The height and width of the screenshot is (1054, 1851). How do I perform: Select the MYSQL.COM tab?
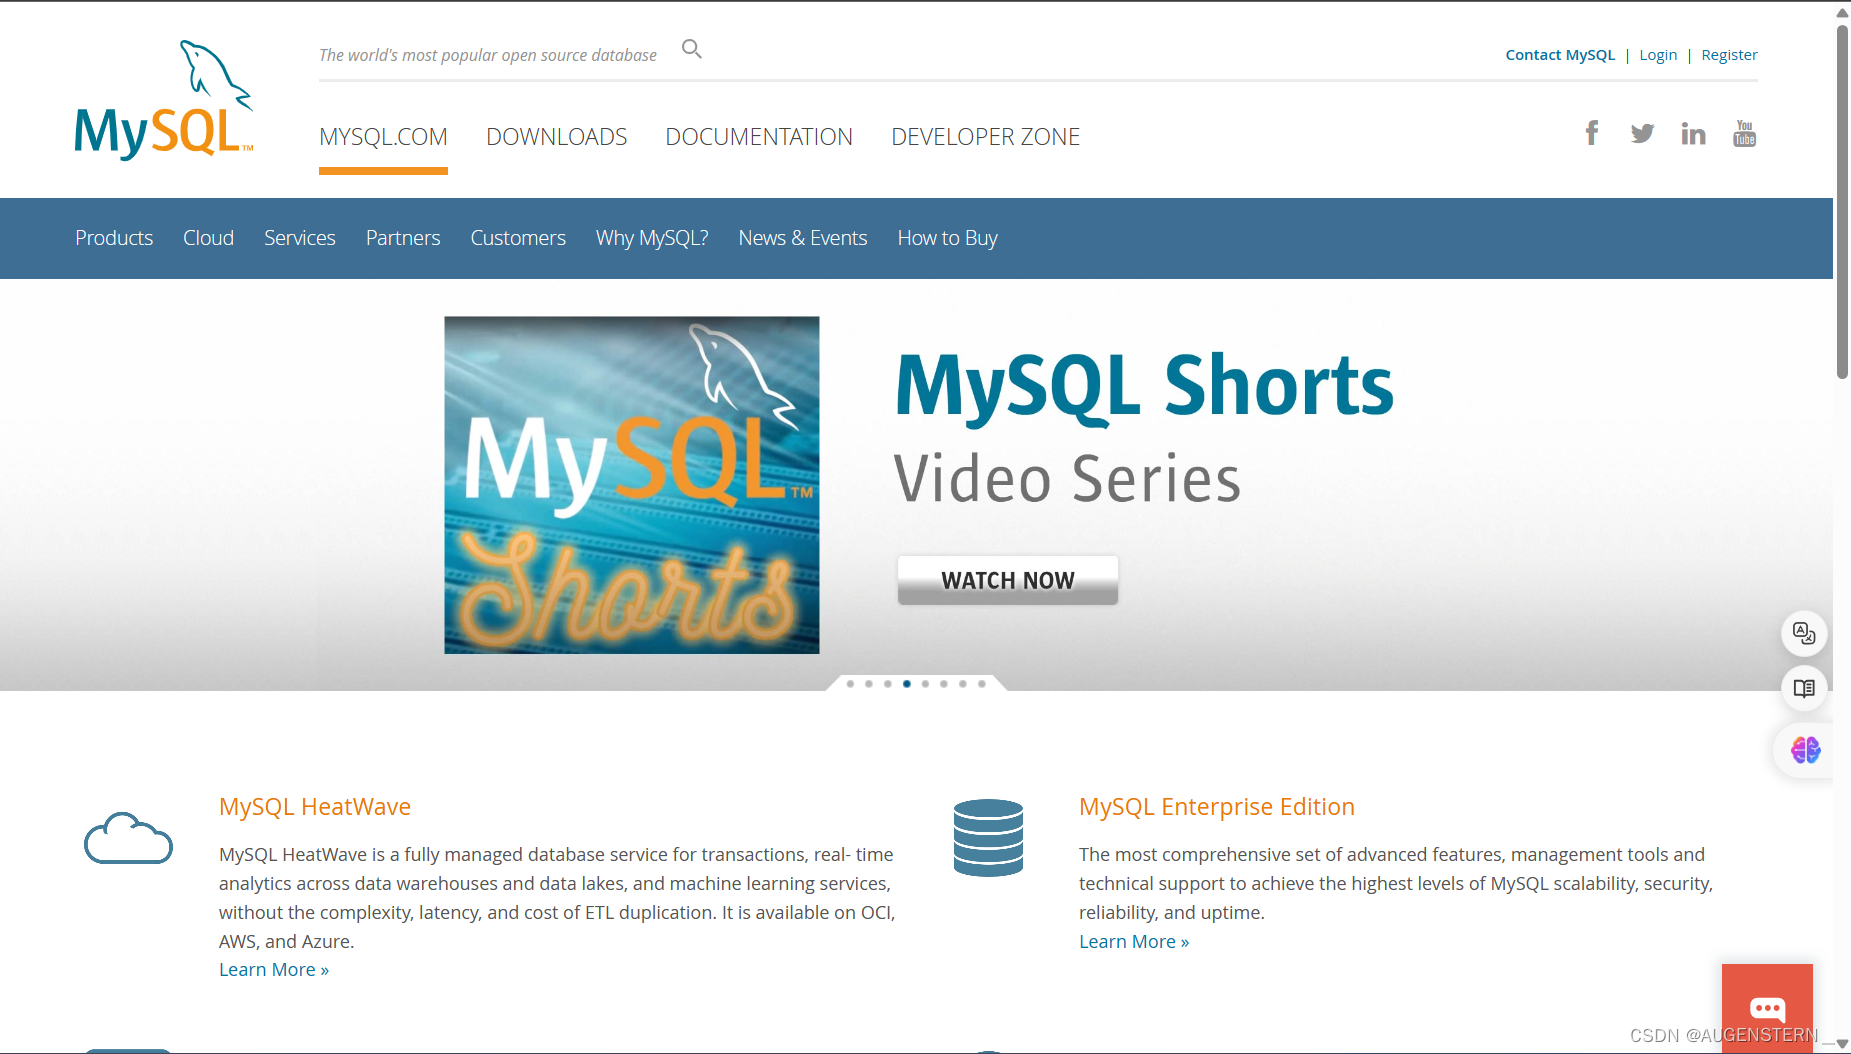383,137
